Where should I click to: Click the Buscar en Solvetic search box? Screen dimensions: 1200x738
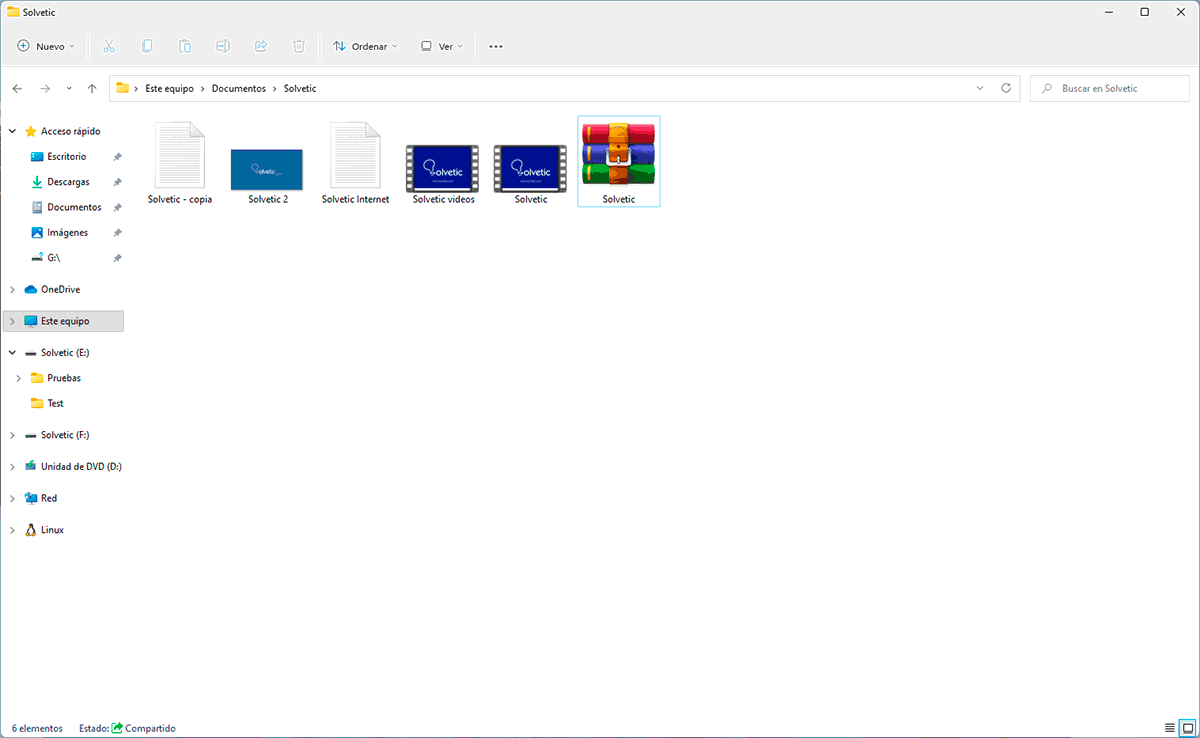(x=1110, y=88)
